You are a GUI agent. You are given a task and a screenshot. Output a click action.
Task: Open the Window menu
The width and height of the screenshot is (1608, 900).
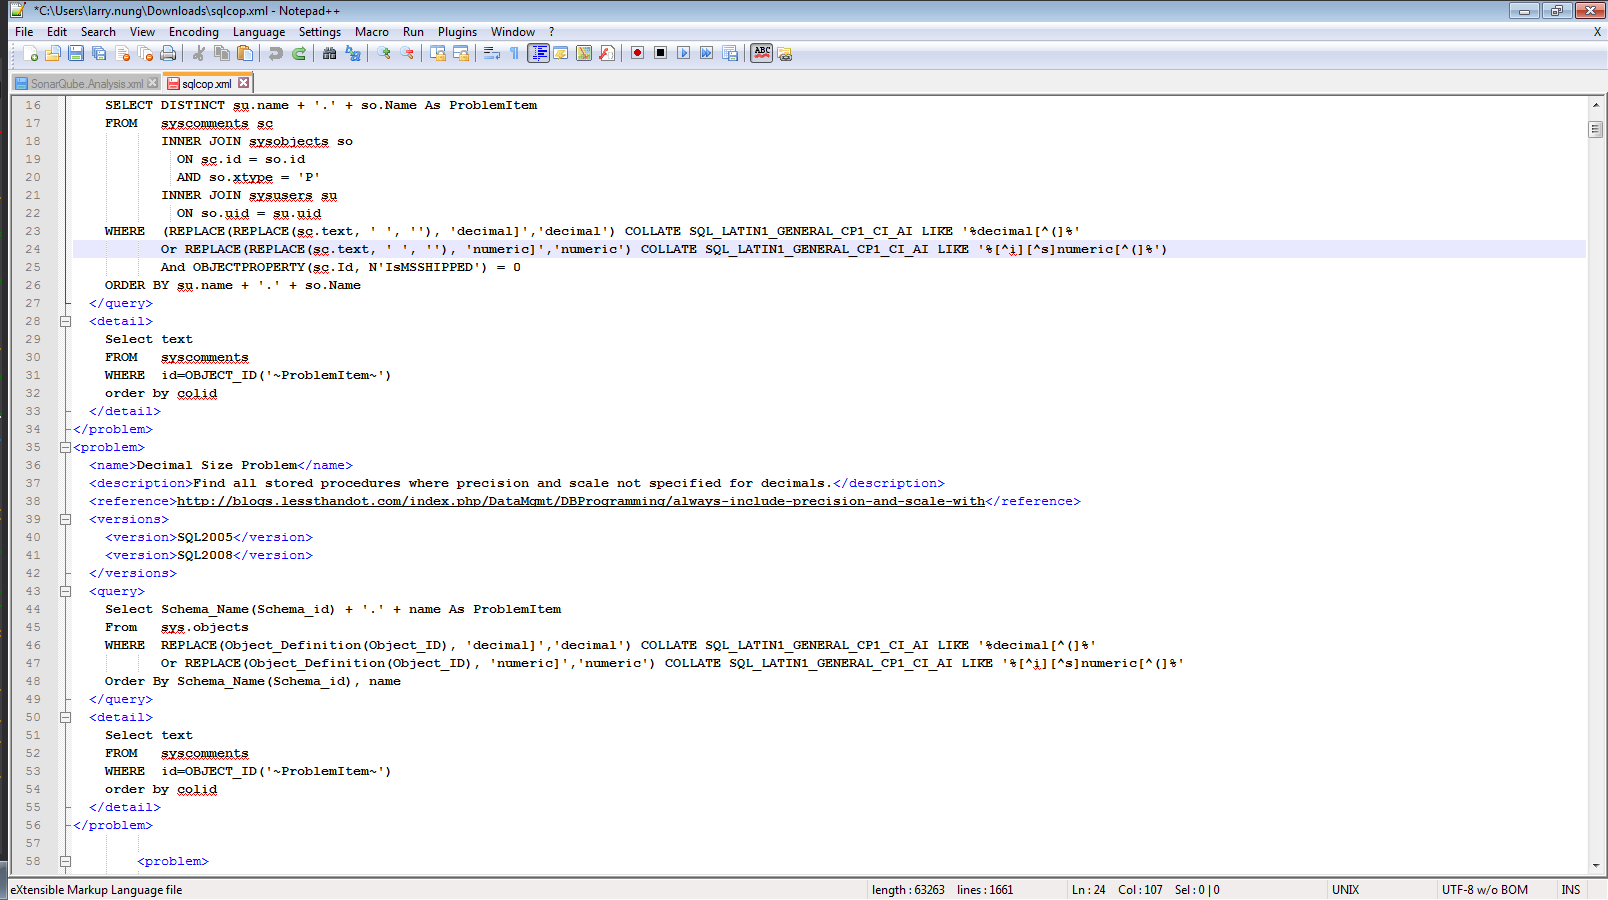tap(513, 32)
